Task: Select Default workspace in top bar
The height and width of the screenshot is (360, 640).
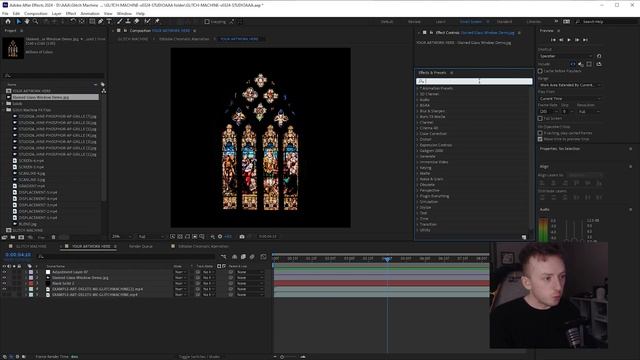Action: [387, 22]
